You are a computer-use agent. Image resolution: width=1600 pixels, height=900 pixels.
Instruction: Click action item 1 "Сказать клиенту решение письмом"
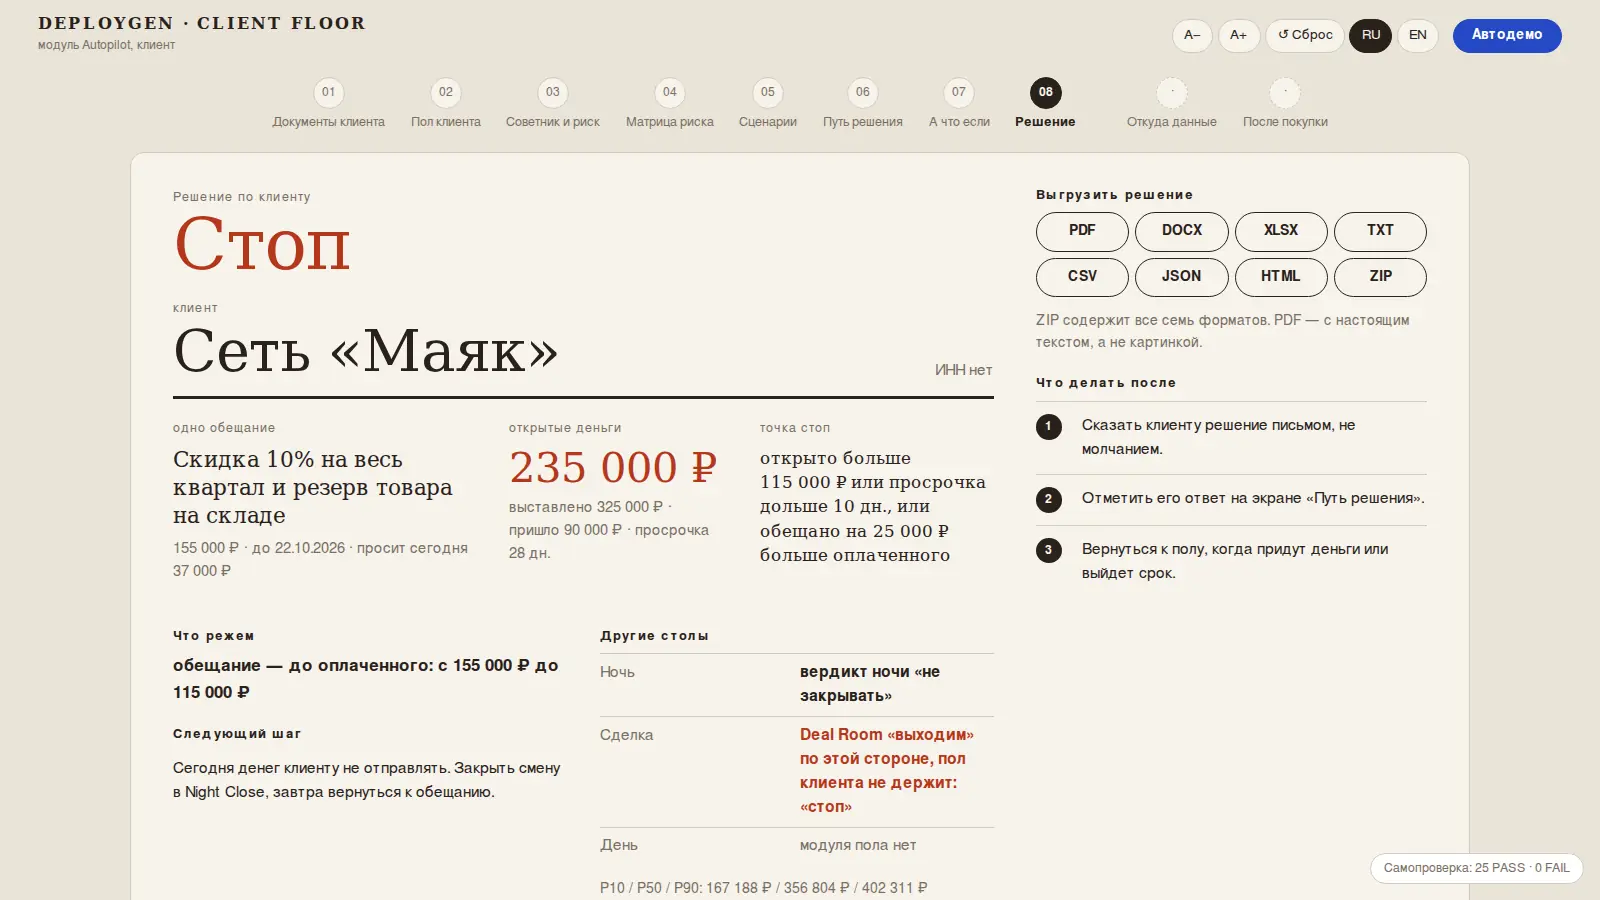tap(1231, 437)
